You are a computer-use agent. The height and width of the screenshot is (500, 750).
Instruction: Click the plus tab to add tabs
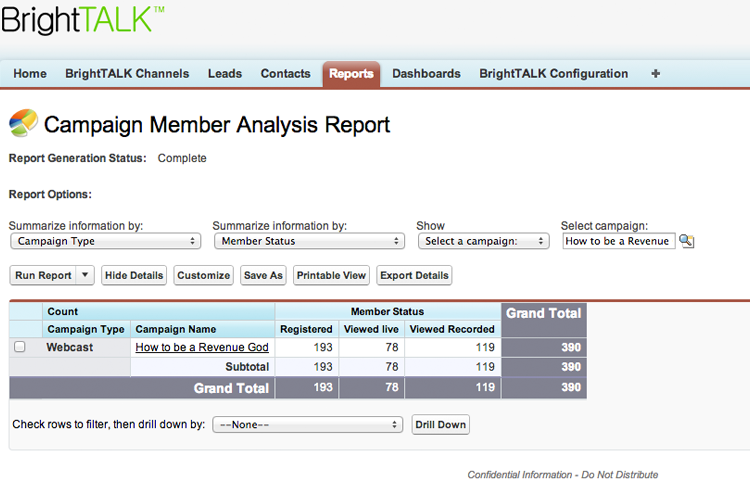[655, 74]
